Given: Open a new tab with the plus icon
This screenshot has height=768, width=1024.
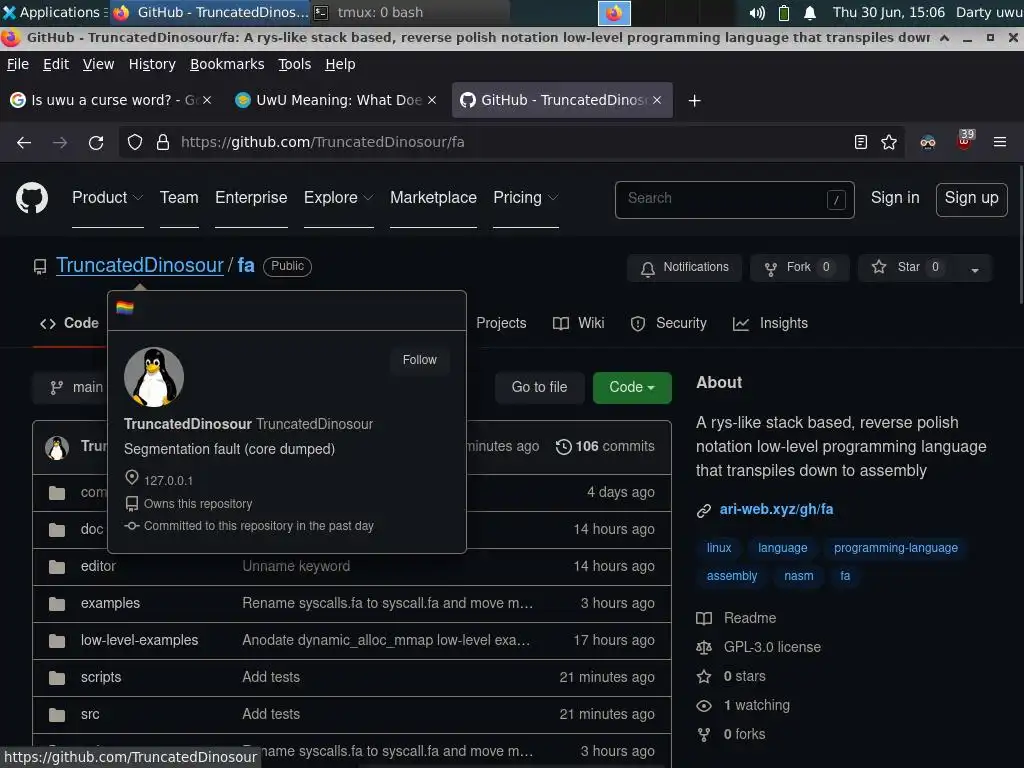Looking at the screenshot, I should [x=695, y=101].
